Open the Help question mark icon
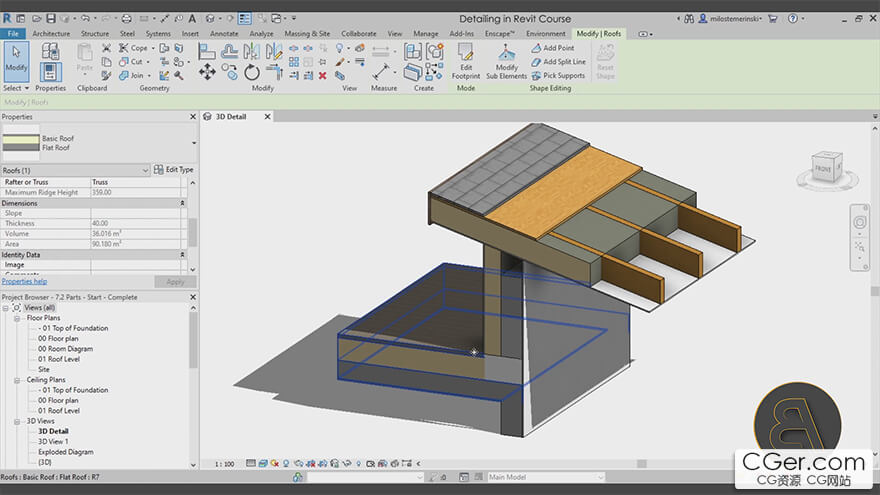This screenshot has height=495, width=880. click(x=792, y=19)
